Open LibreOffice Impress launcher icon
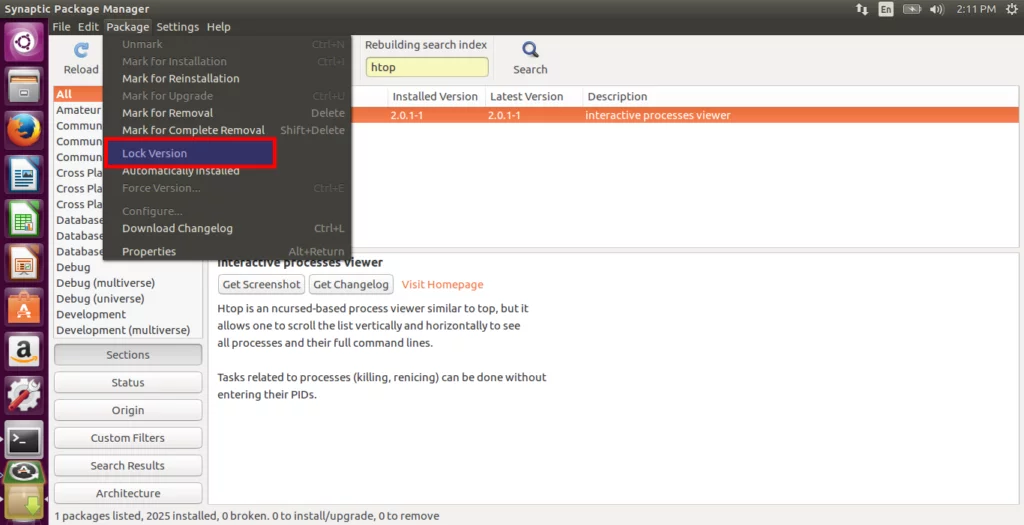Image resolution: width=1024 pixels, height=525 pixels. click(24, 263)
